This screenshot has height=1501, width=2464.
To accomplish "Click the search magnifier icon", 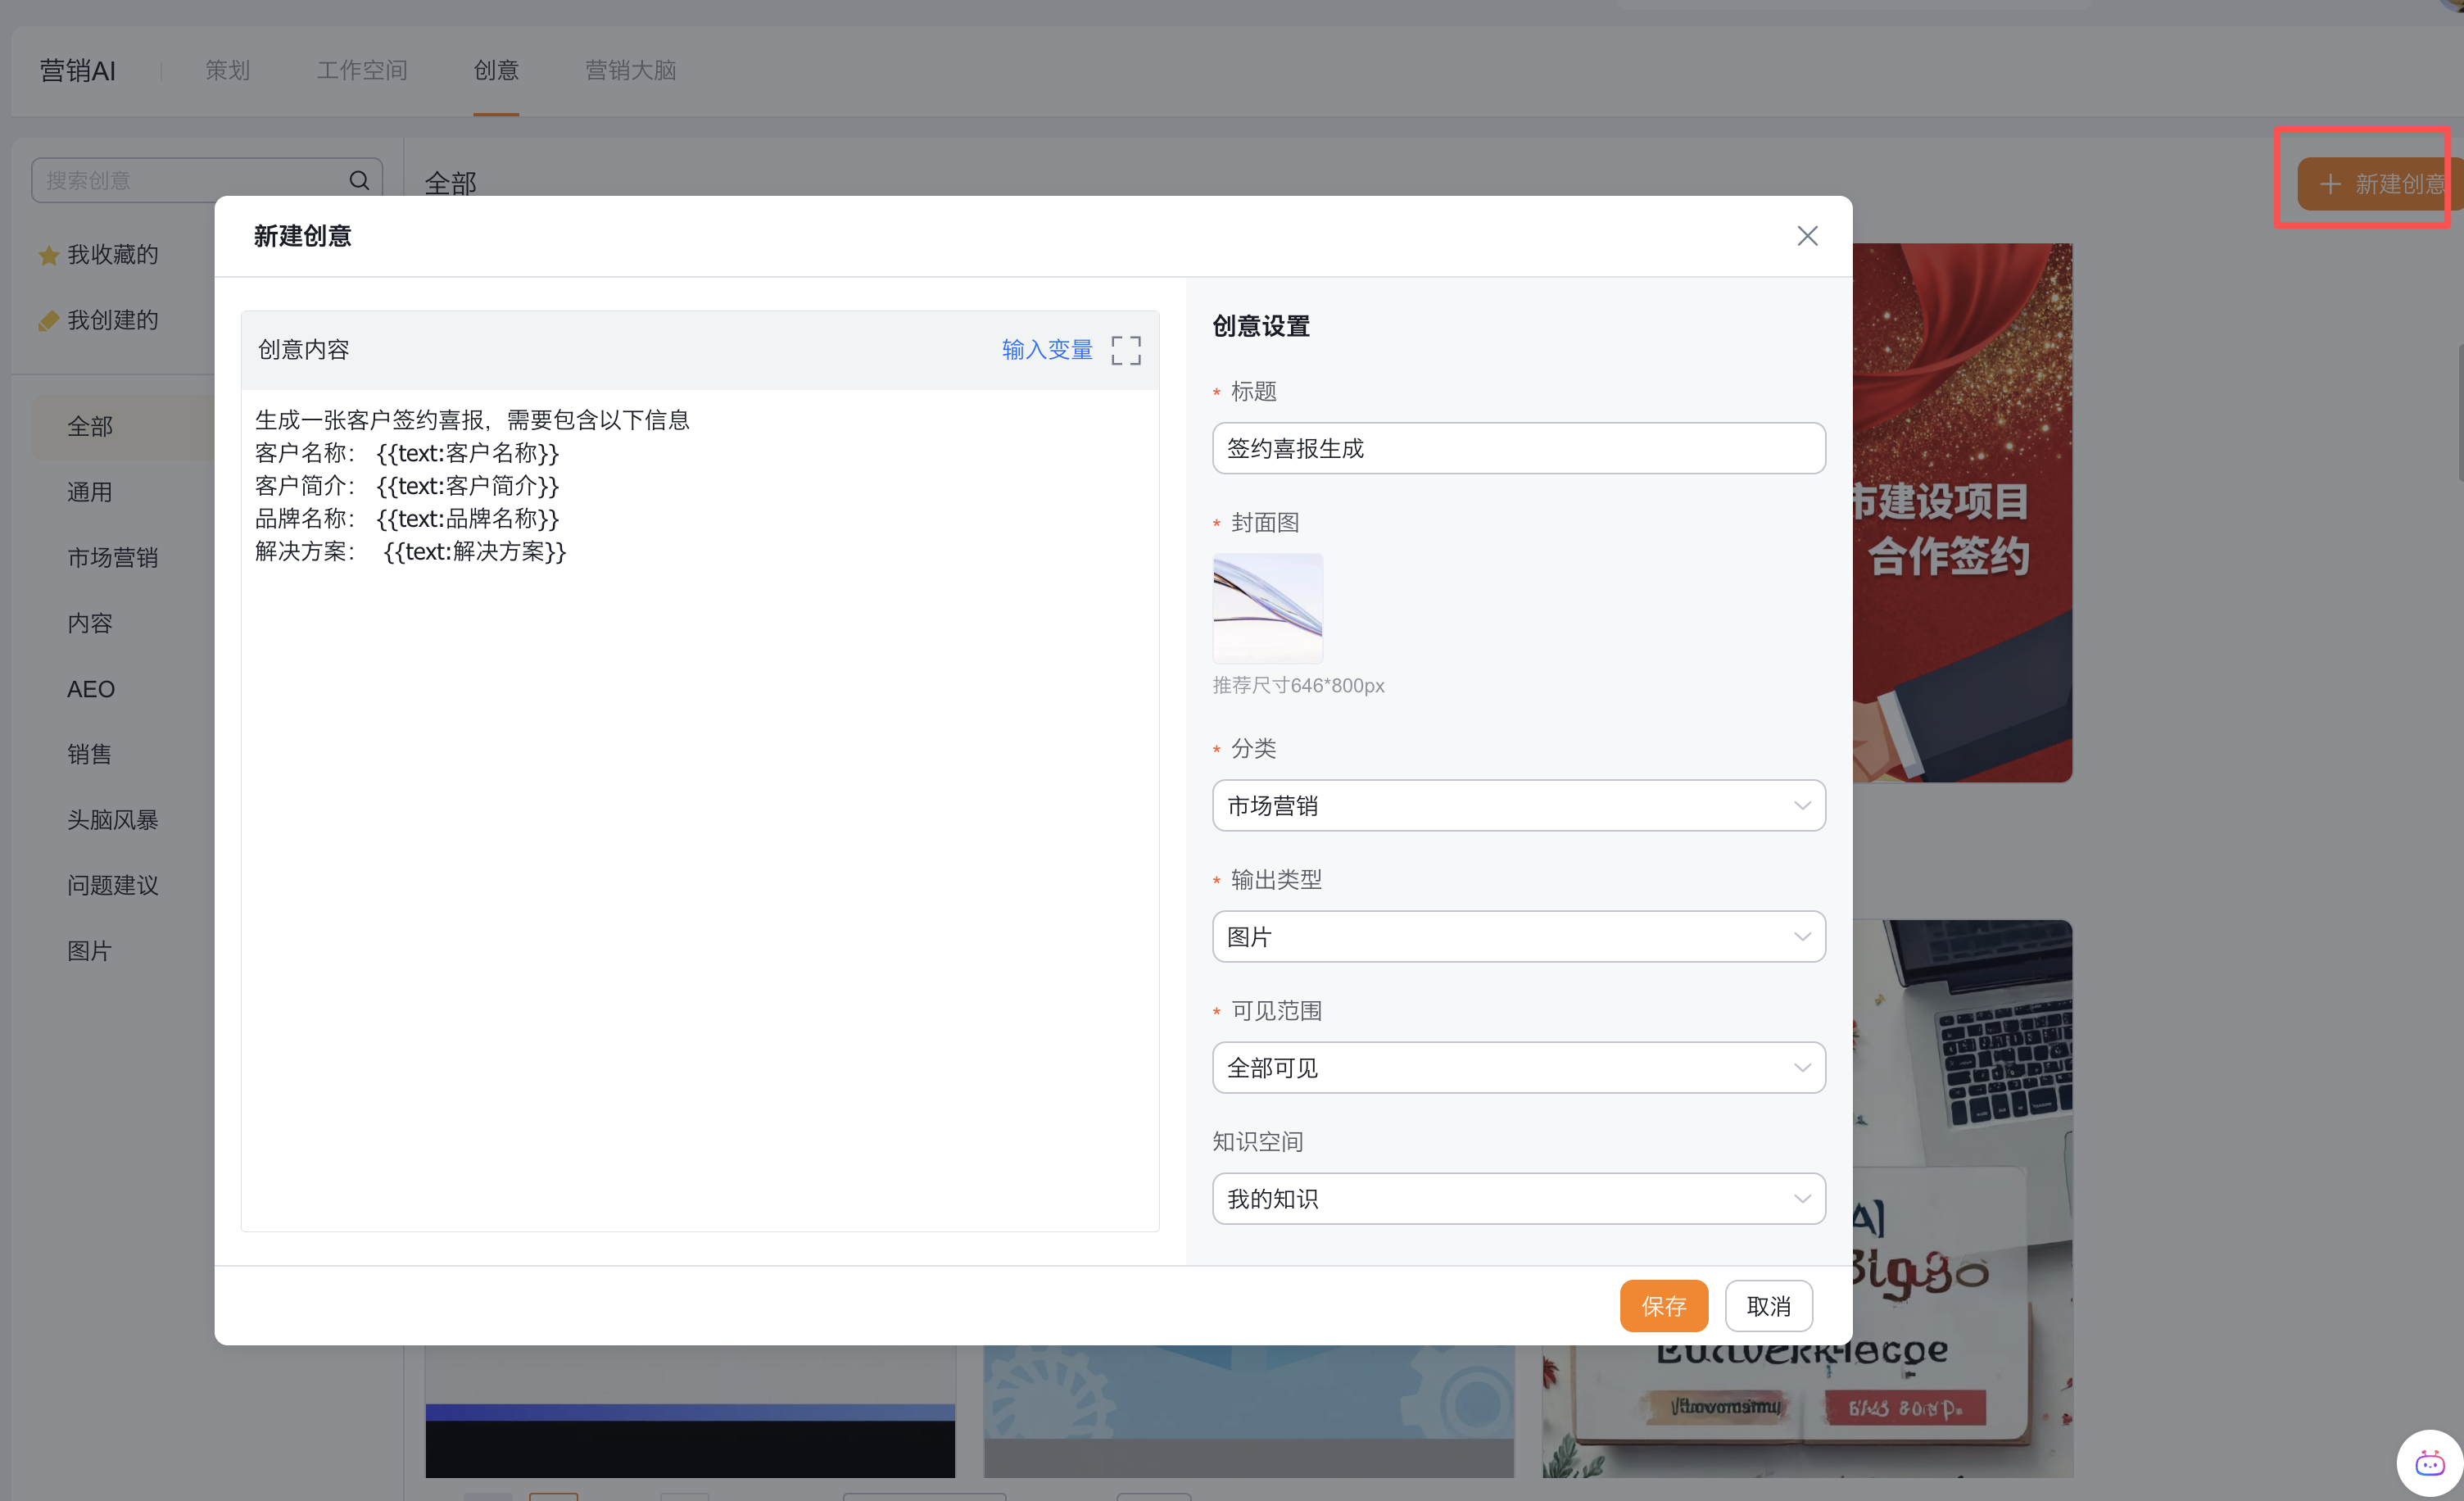I will tap(359, 180).
